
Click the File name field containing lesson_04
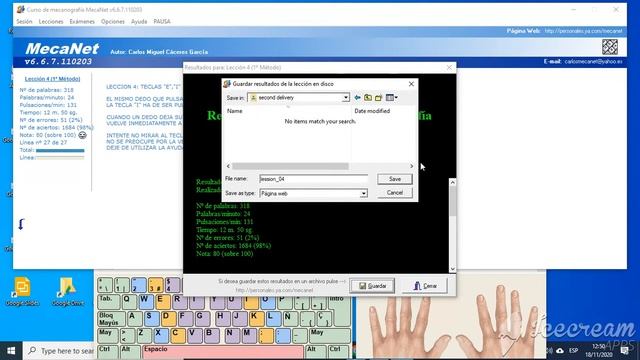[x=313, y=179]
